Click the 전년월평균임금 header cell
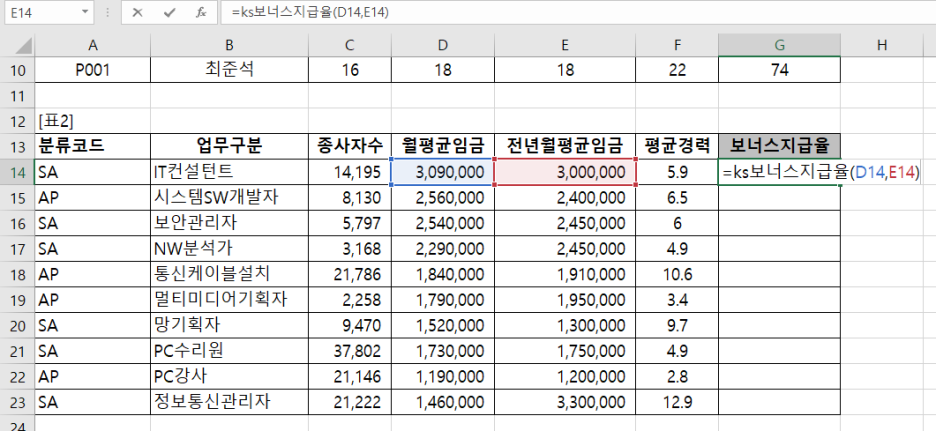The image size is (936, 431). tap(565, 147)
